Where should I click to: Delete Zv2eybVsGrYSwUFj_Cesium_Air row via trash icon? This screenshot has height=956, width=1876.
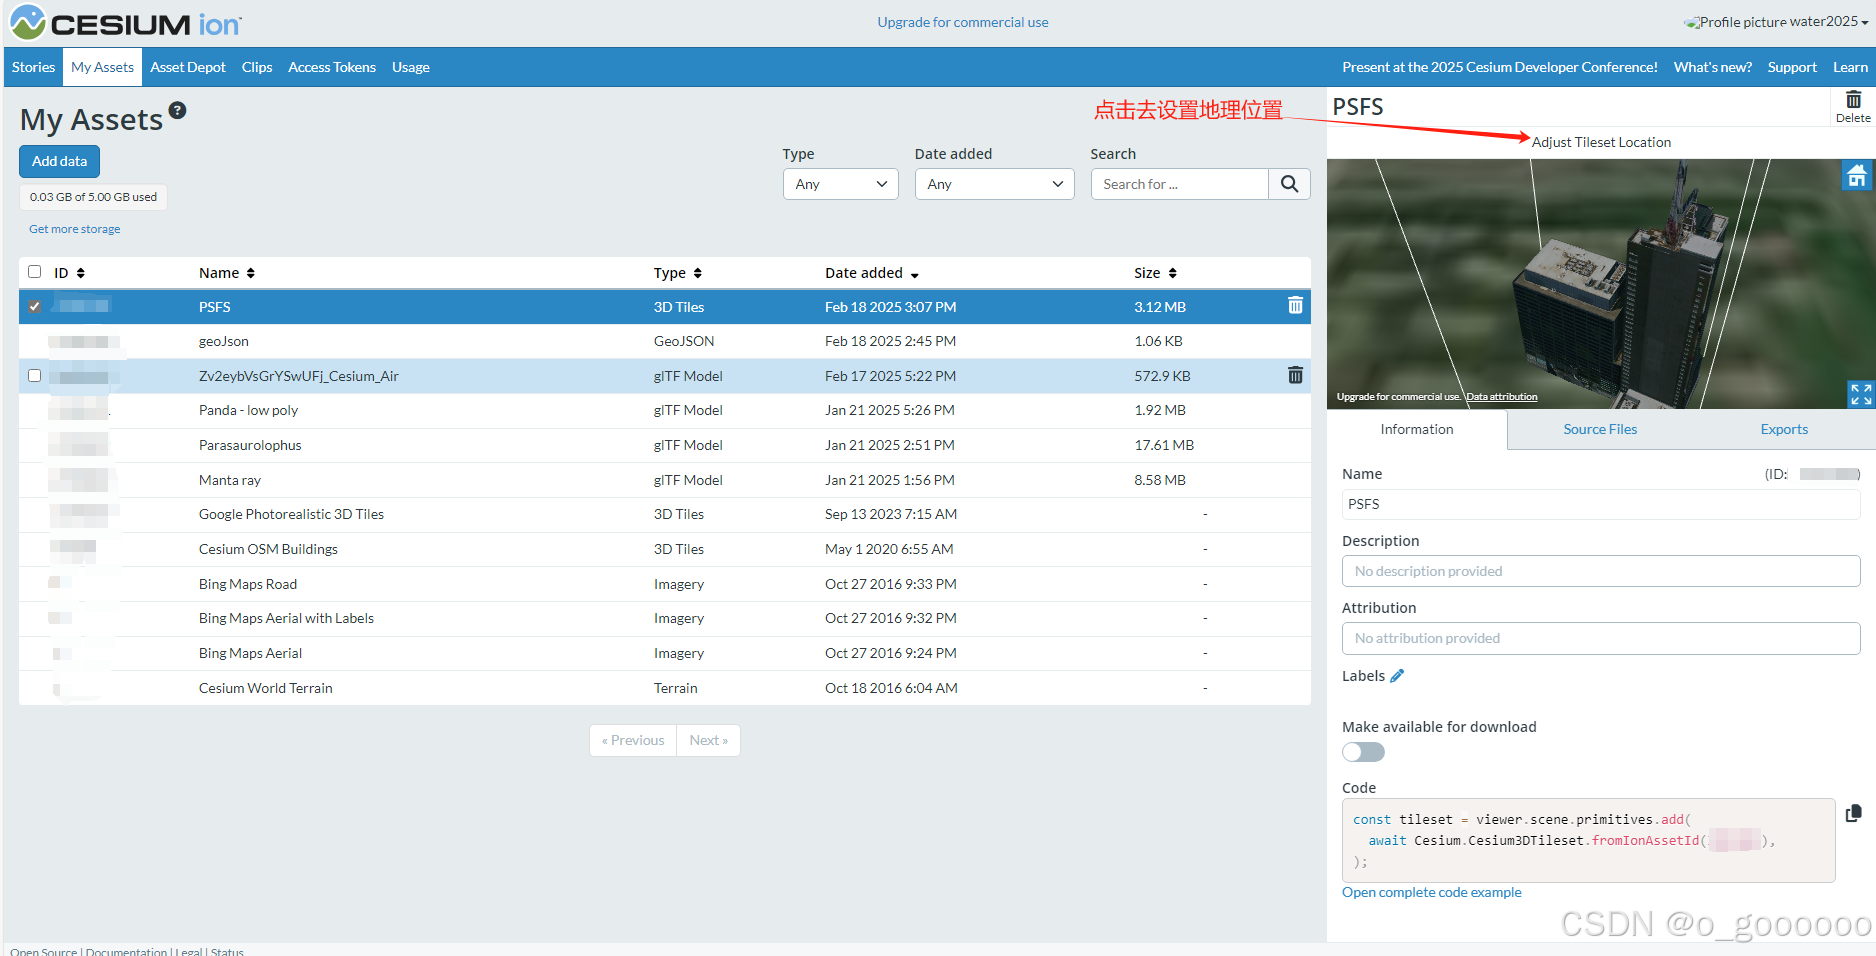1295,375
